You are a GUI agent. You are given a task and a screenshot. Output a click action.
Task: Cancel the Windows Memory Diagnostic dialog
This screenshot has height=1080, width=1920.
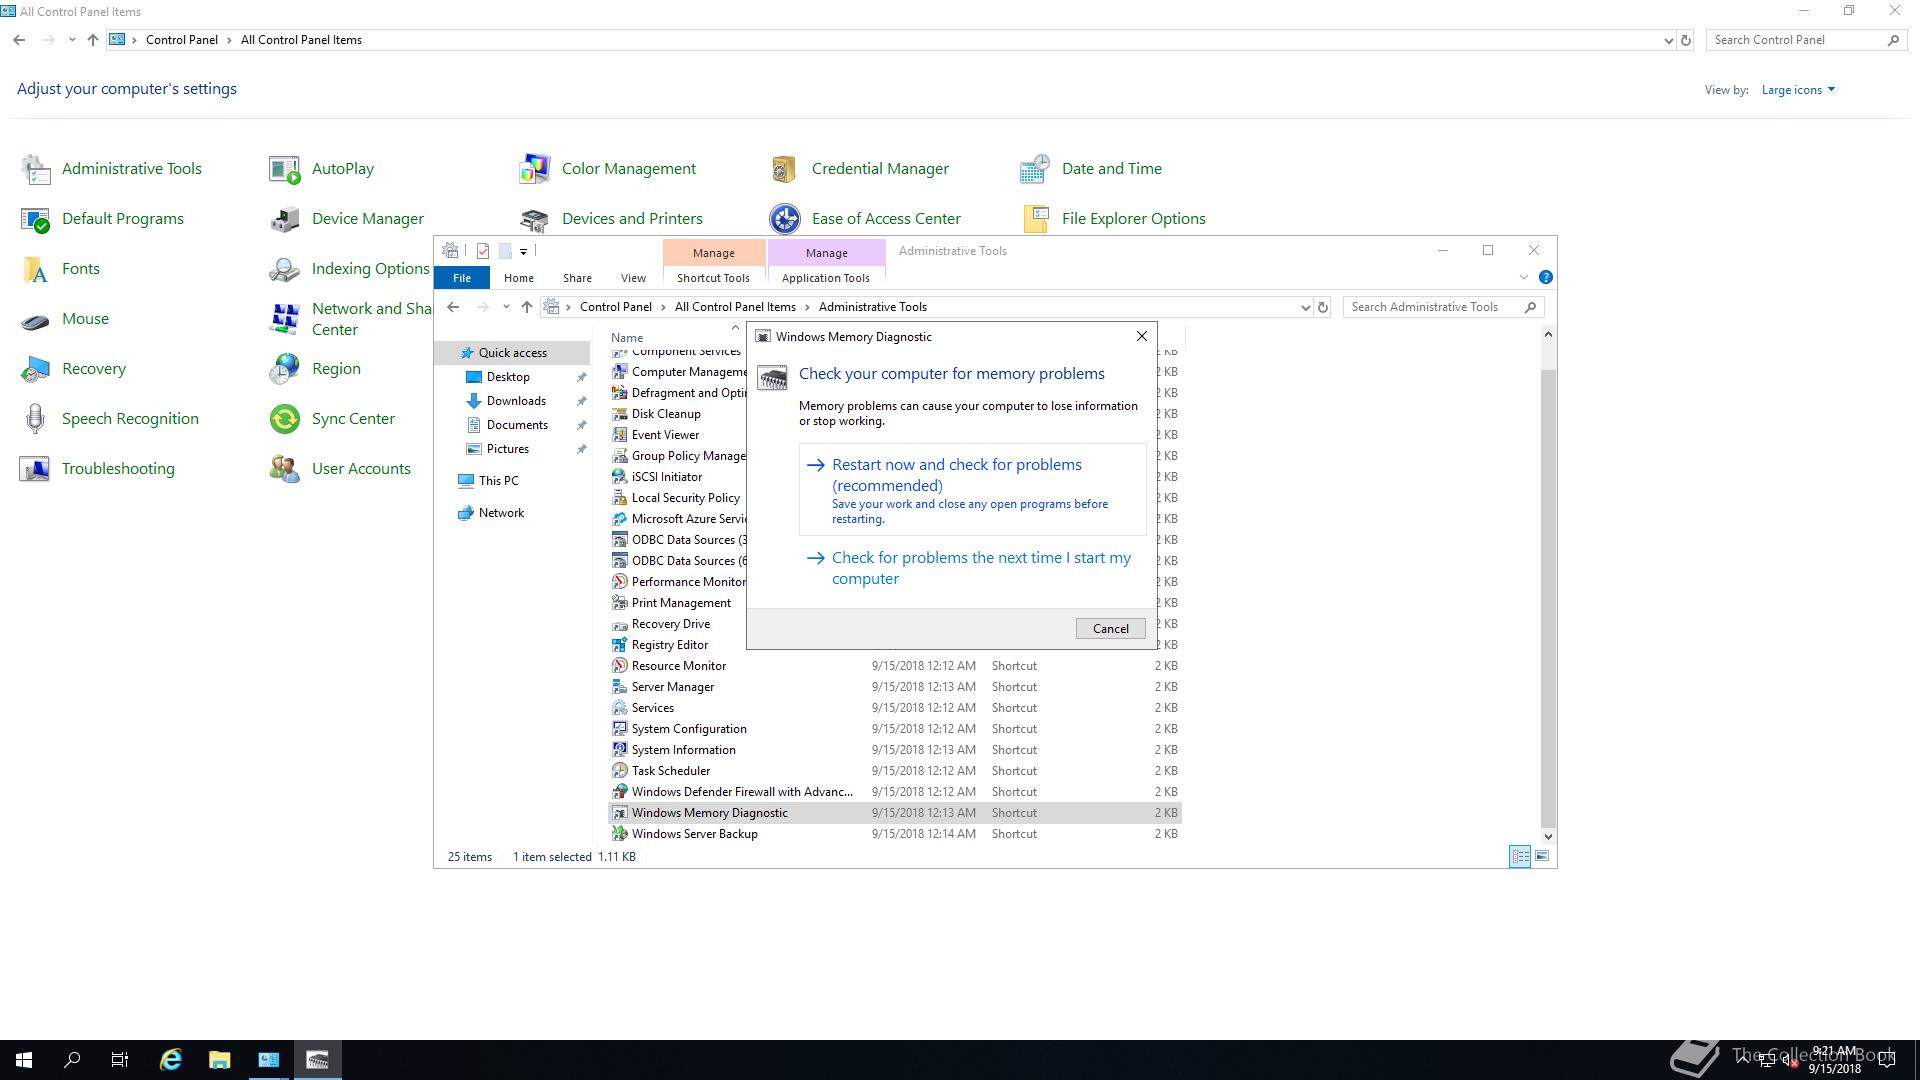[1110, 629]
